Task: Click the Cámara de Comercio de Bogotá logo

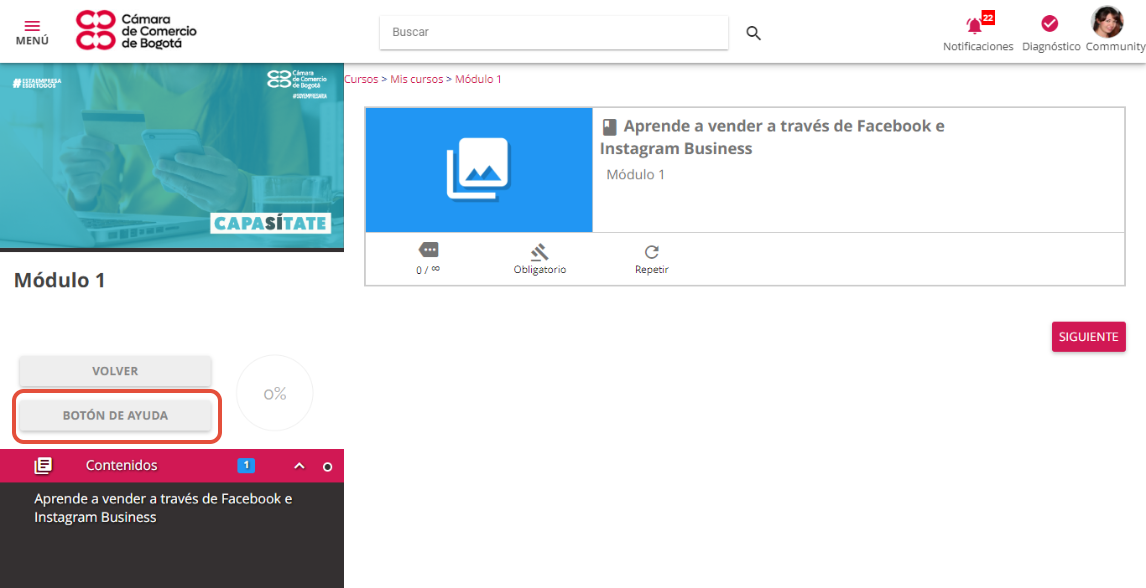Action: tap(136, 31)
